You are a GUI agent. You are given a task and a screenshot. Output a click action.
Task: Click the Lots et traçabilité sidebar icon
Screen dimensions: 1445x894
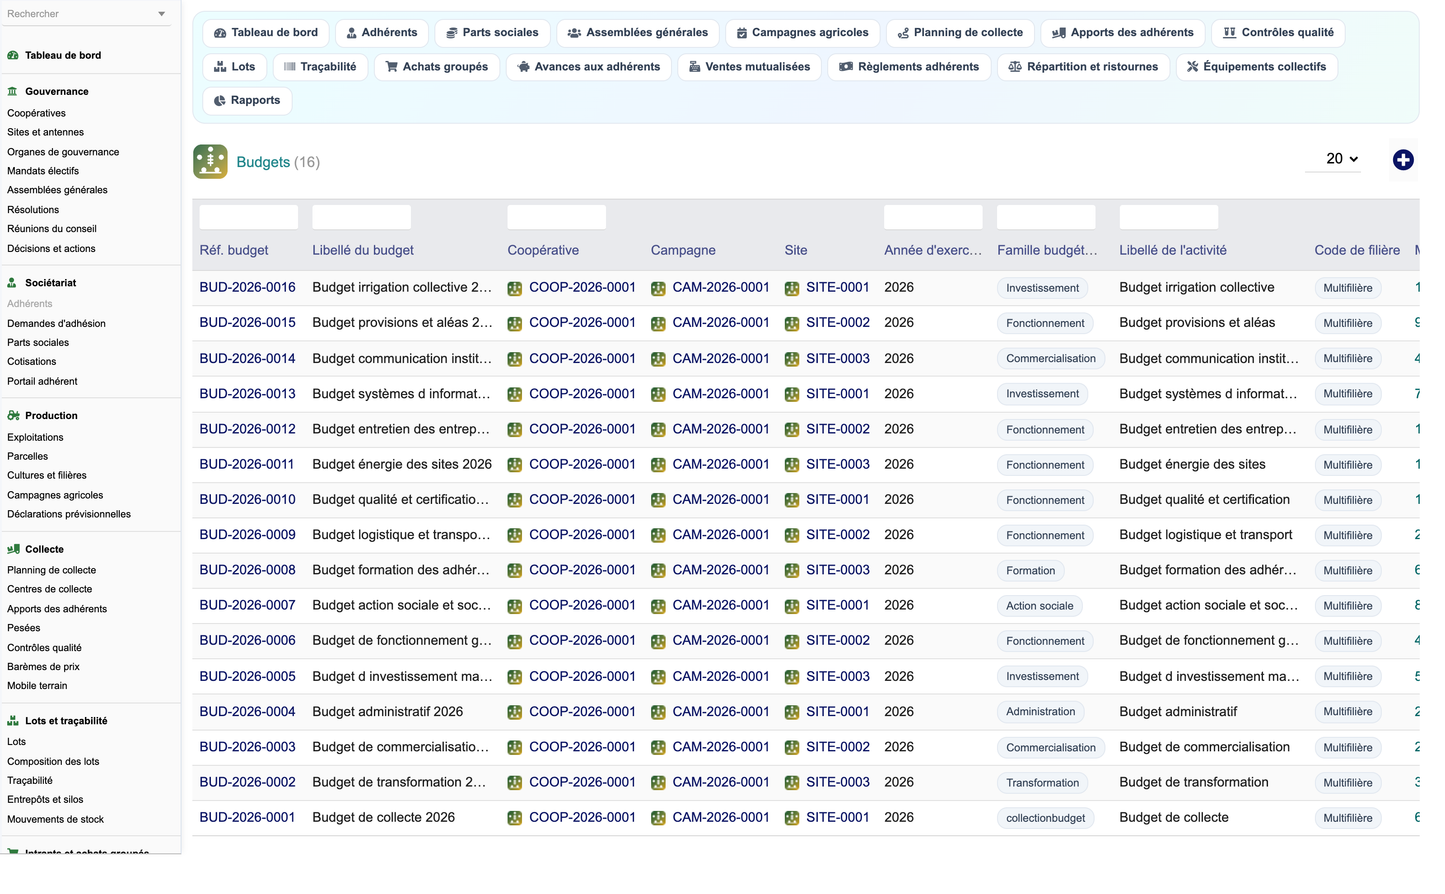click(x=13, y=721)
